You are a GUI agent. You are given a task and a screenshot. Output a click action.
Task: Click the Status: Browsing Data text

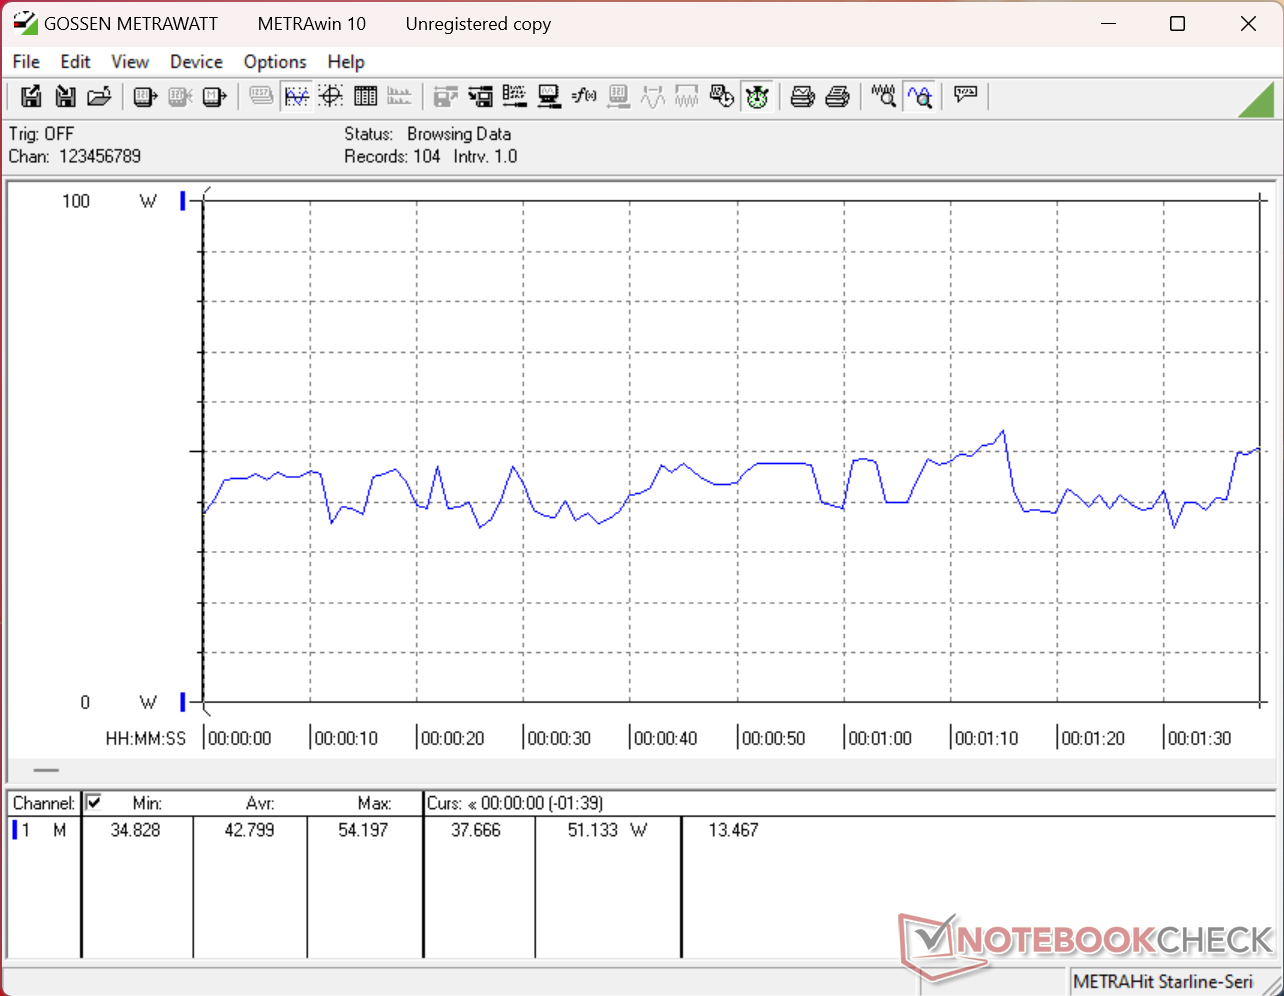pyautogui.click(x=428, y=134)
